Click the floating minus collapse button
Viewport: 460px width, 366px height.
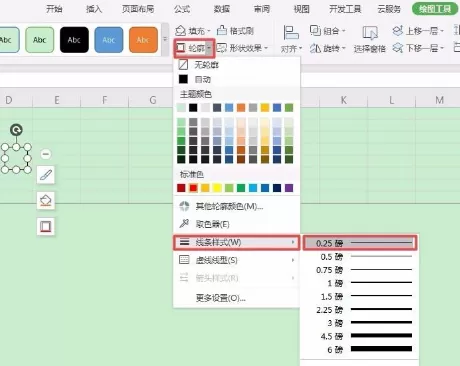pyautogui.click(x=46, y=154)
